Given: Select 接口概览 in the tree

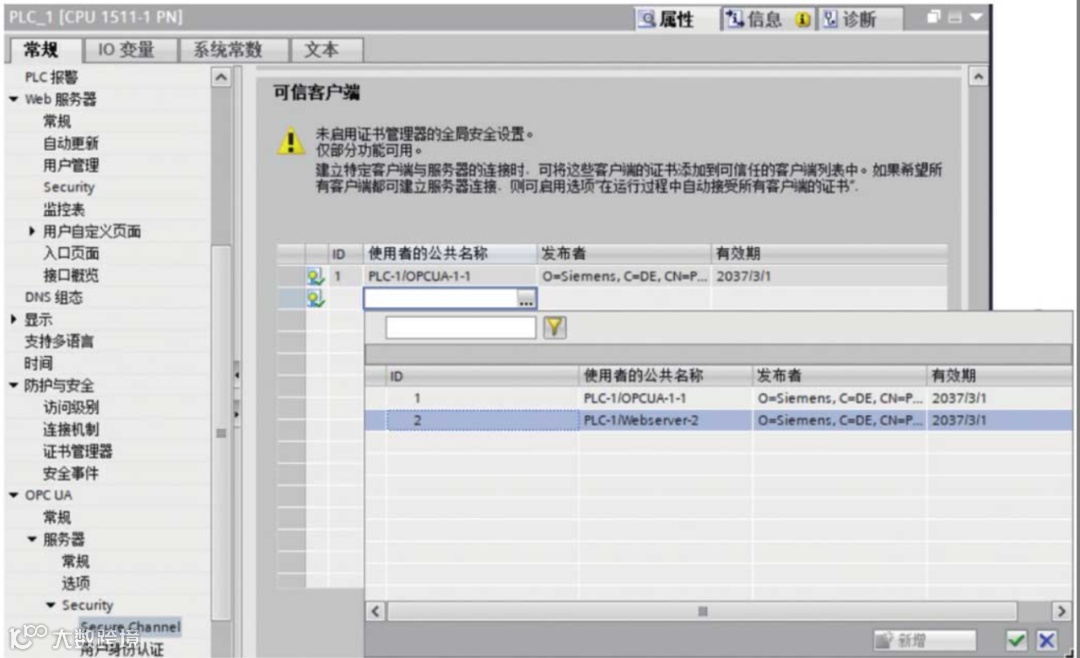Looking at the screenshot, I should click(x=71, y=276).
